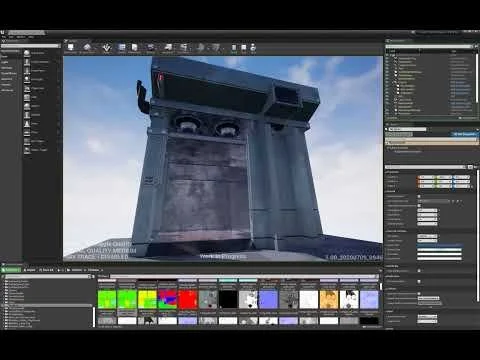
Task: Click the Pause simulation icon
Action: [234, 48]
